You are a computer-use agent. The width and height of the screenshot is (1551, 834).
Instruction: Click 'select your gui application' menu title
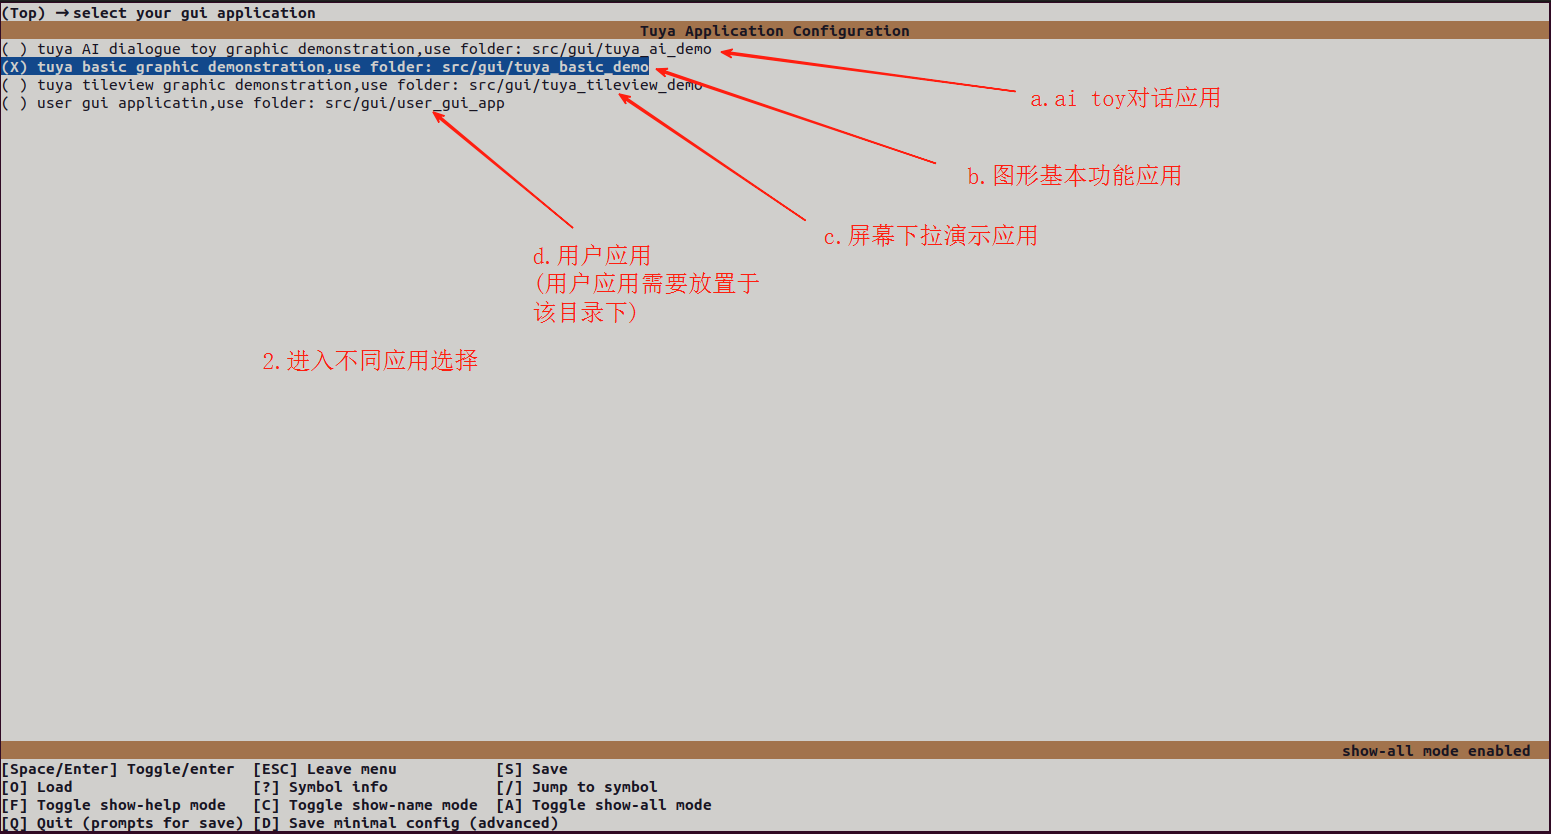point(194,13)
